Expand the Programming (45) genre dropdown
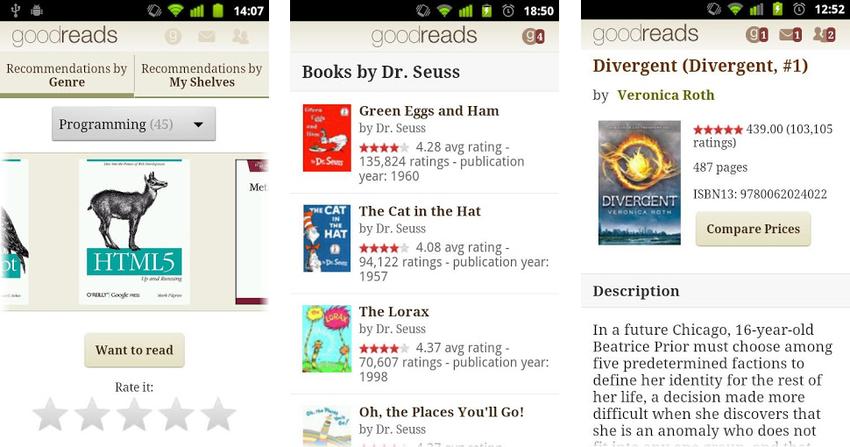The height and width of the screenshot is (447, 850). coord(133,124)
